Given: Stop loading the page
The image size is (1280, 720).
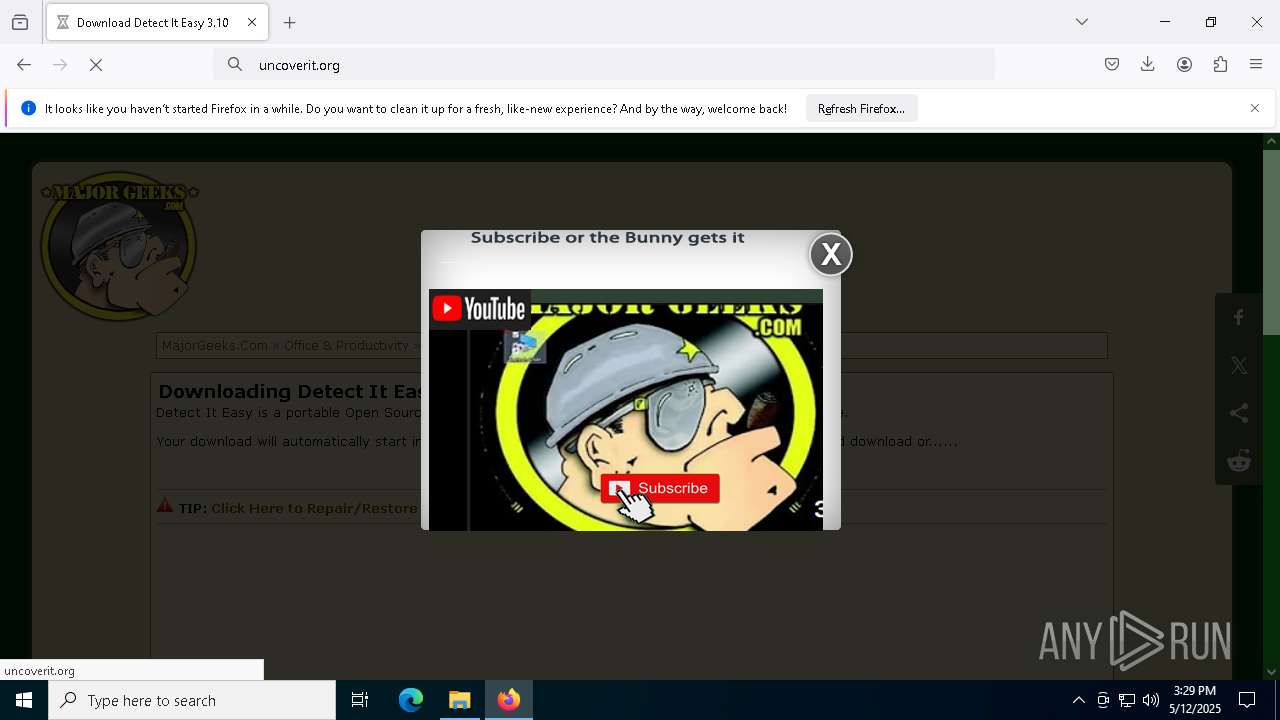Looking at the screenshot, I should (x=96, y=65).
